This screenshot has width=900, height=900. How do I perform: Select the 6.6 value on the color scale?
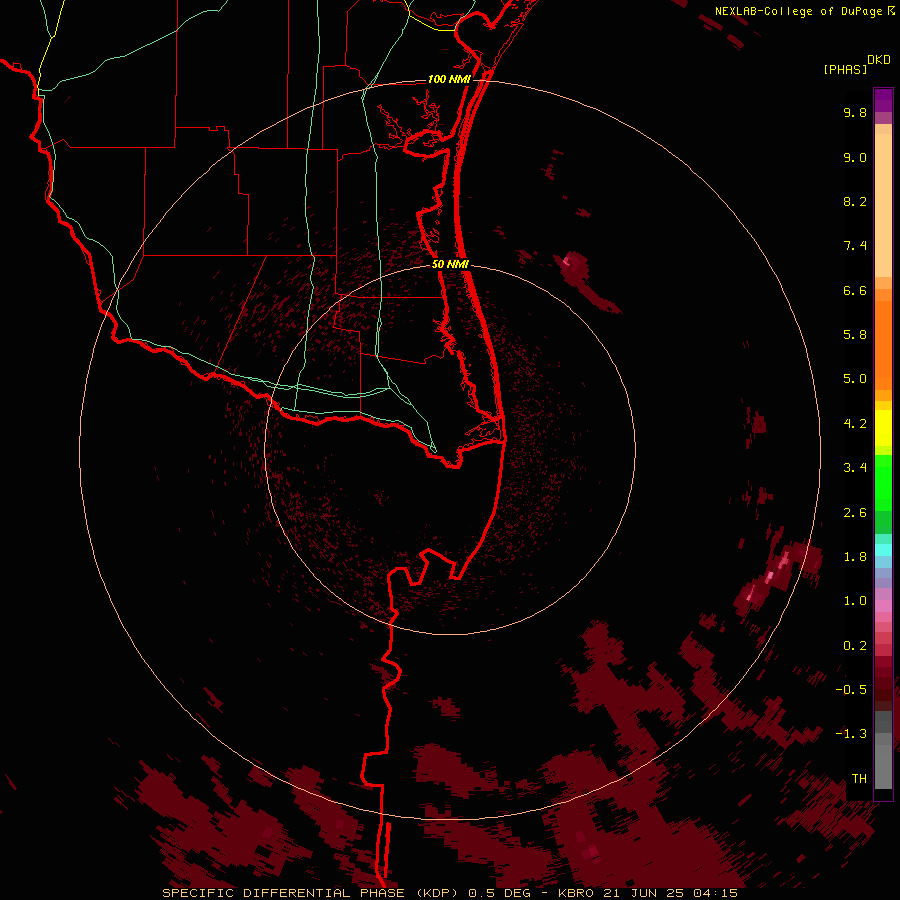click(855, 290)
